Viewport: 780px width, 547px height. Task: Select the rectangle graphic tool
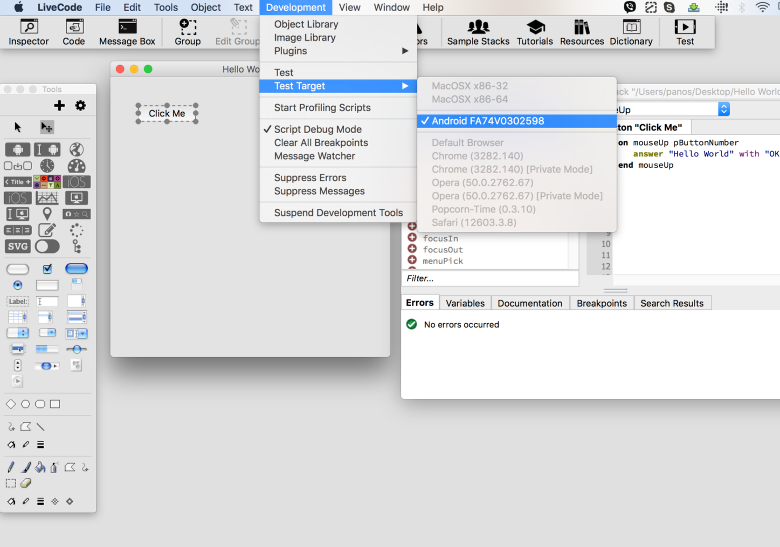(55, 404)
